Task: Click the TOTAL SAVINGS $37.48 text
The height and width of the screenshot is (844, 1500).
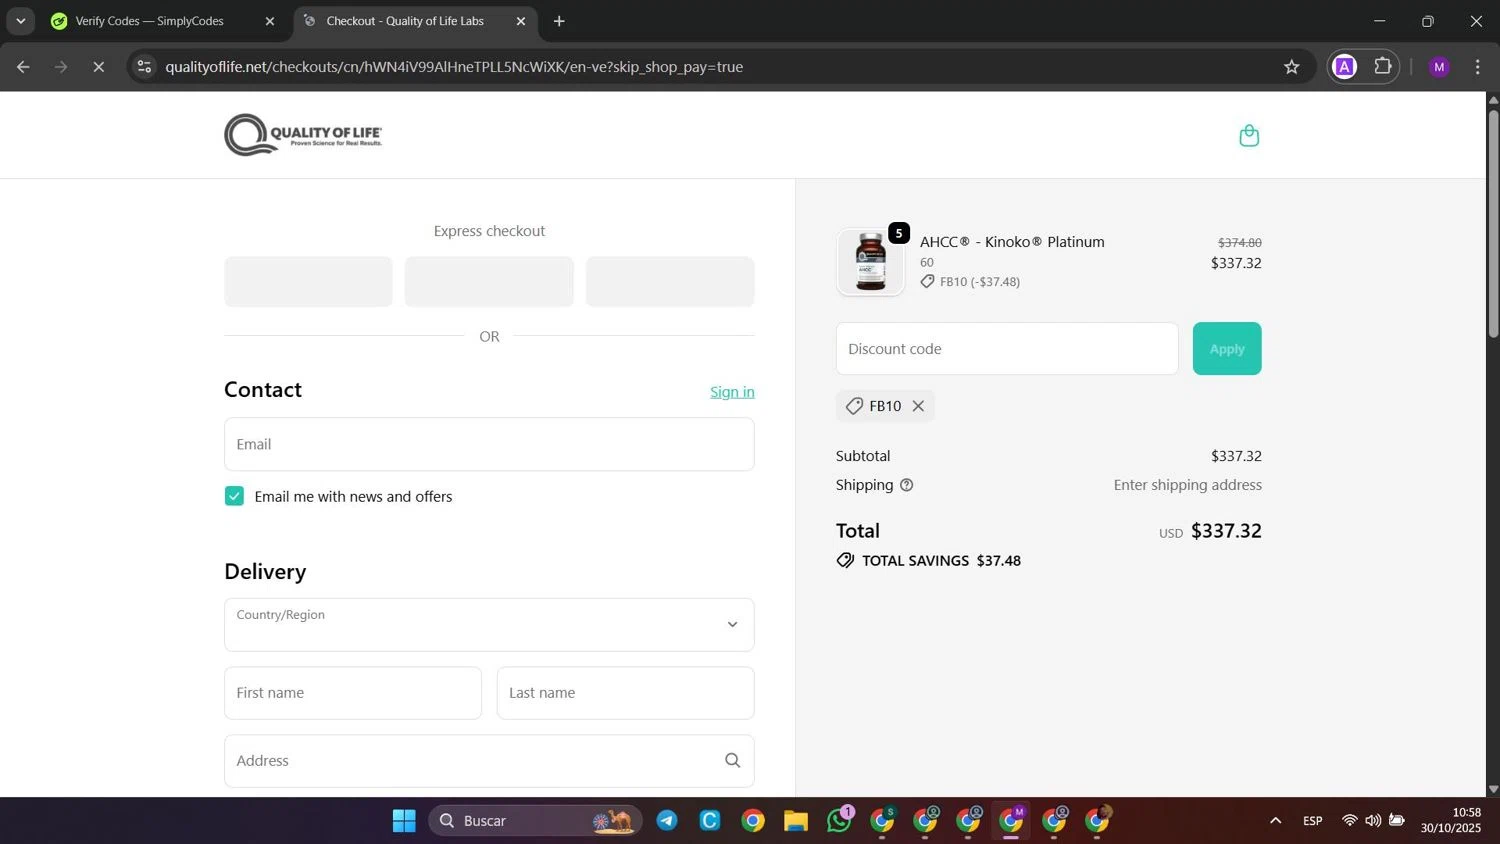Action: click(941, 561)
